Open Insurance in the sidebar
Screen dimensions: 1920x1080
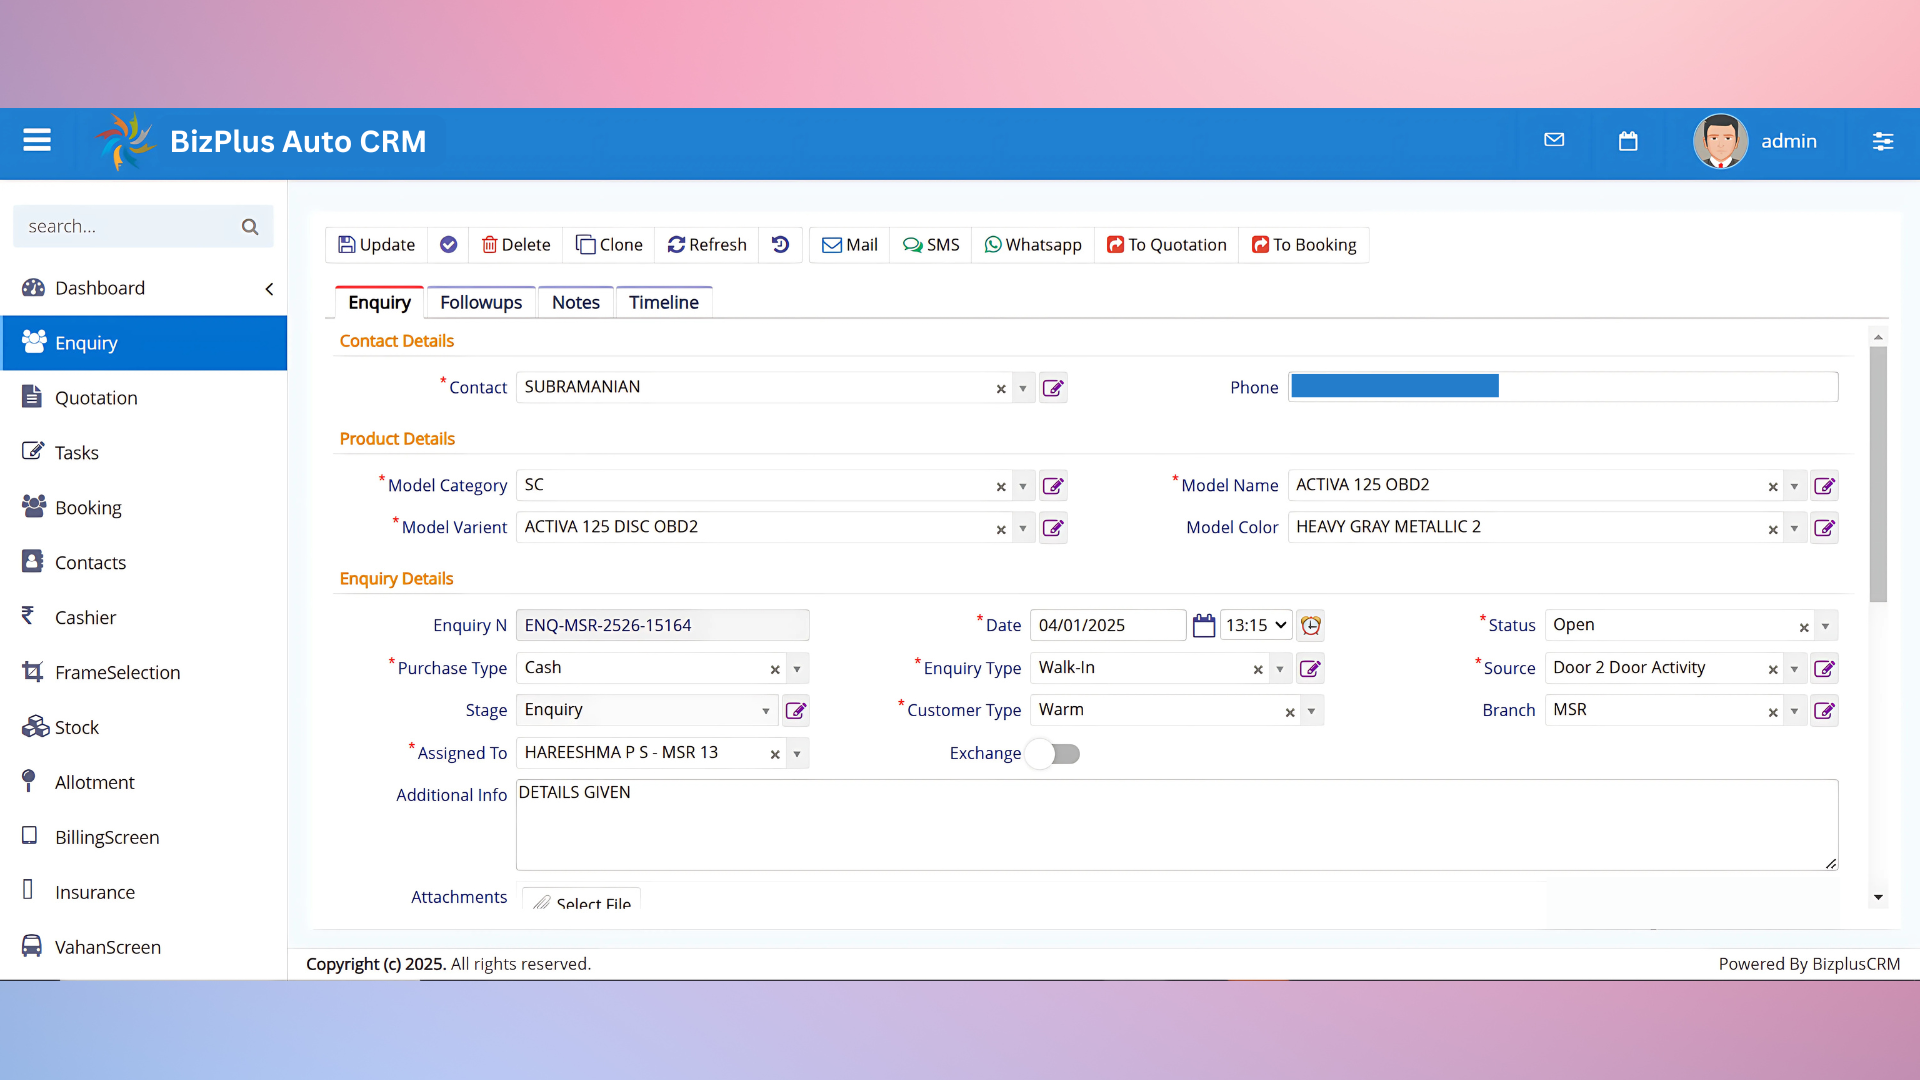pos(144,893)
